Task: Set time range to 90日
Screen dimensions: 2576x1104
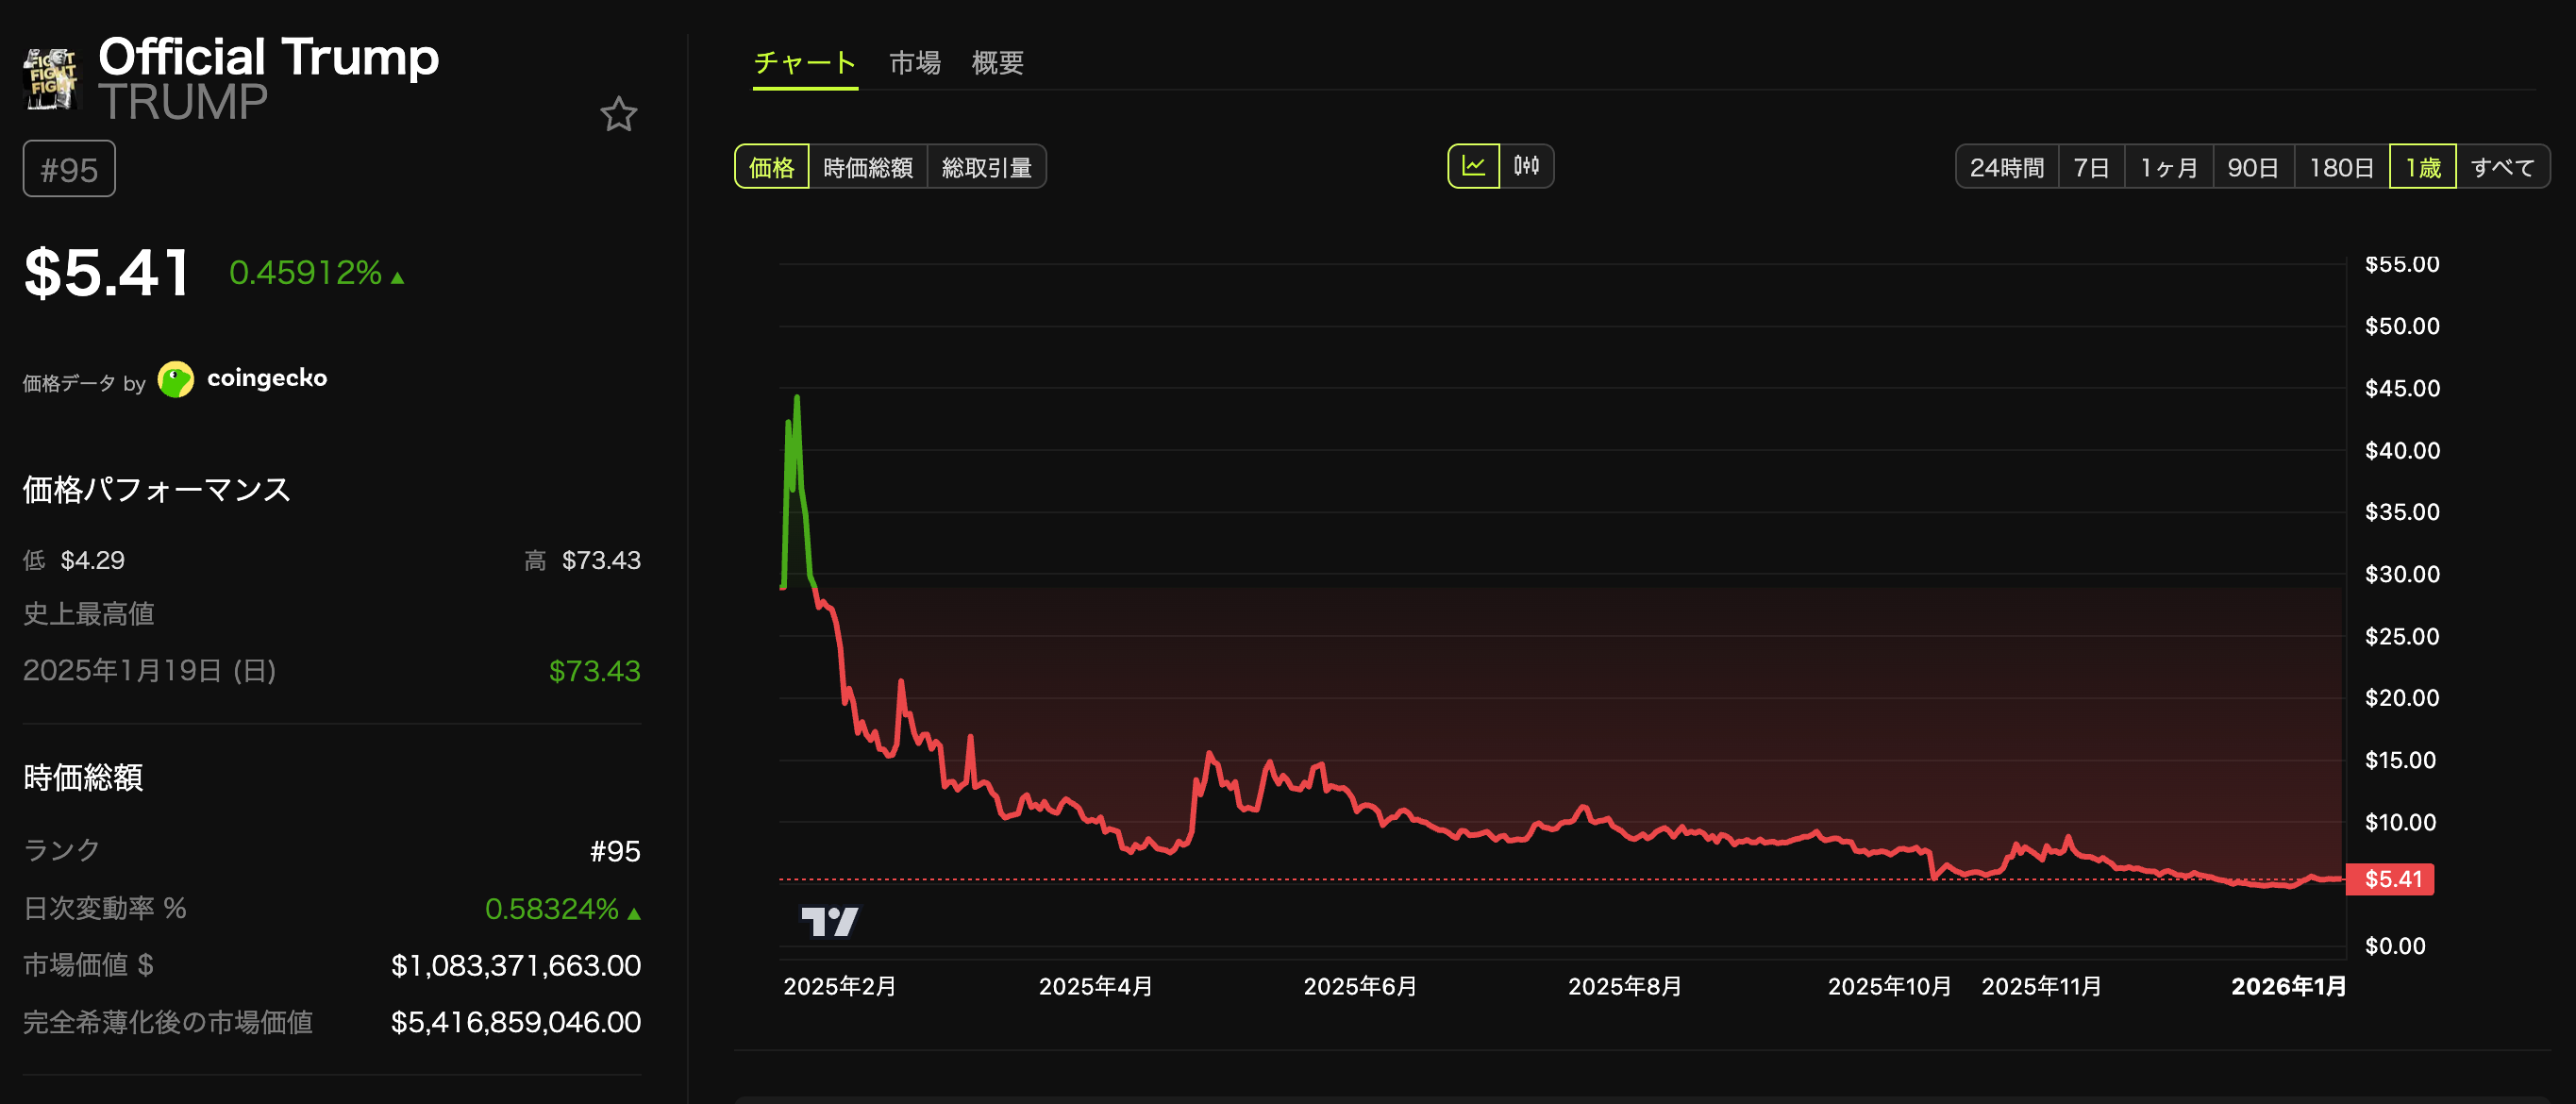Action: tap(2252, 167)
